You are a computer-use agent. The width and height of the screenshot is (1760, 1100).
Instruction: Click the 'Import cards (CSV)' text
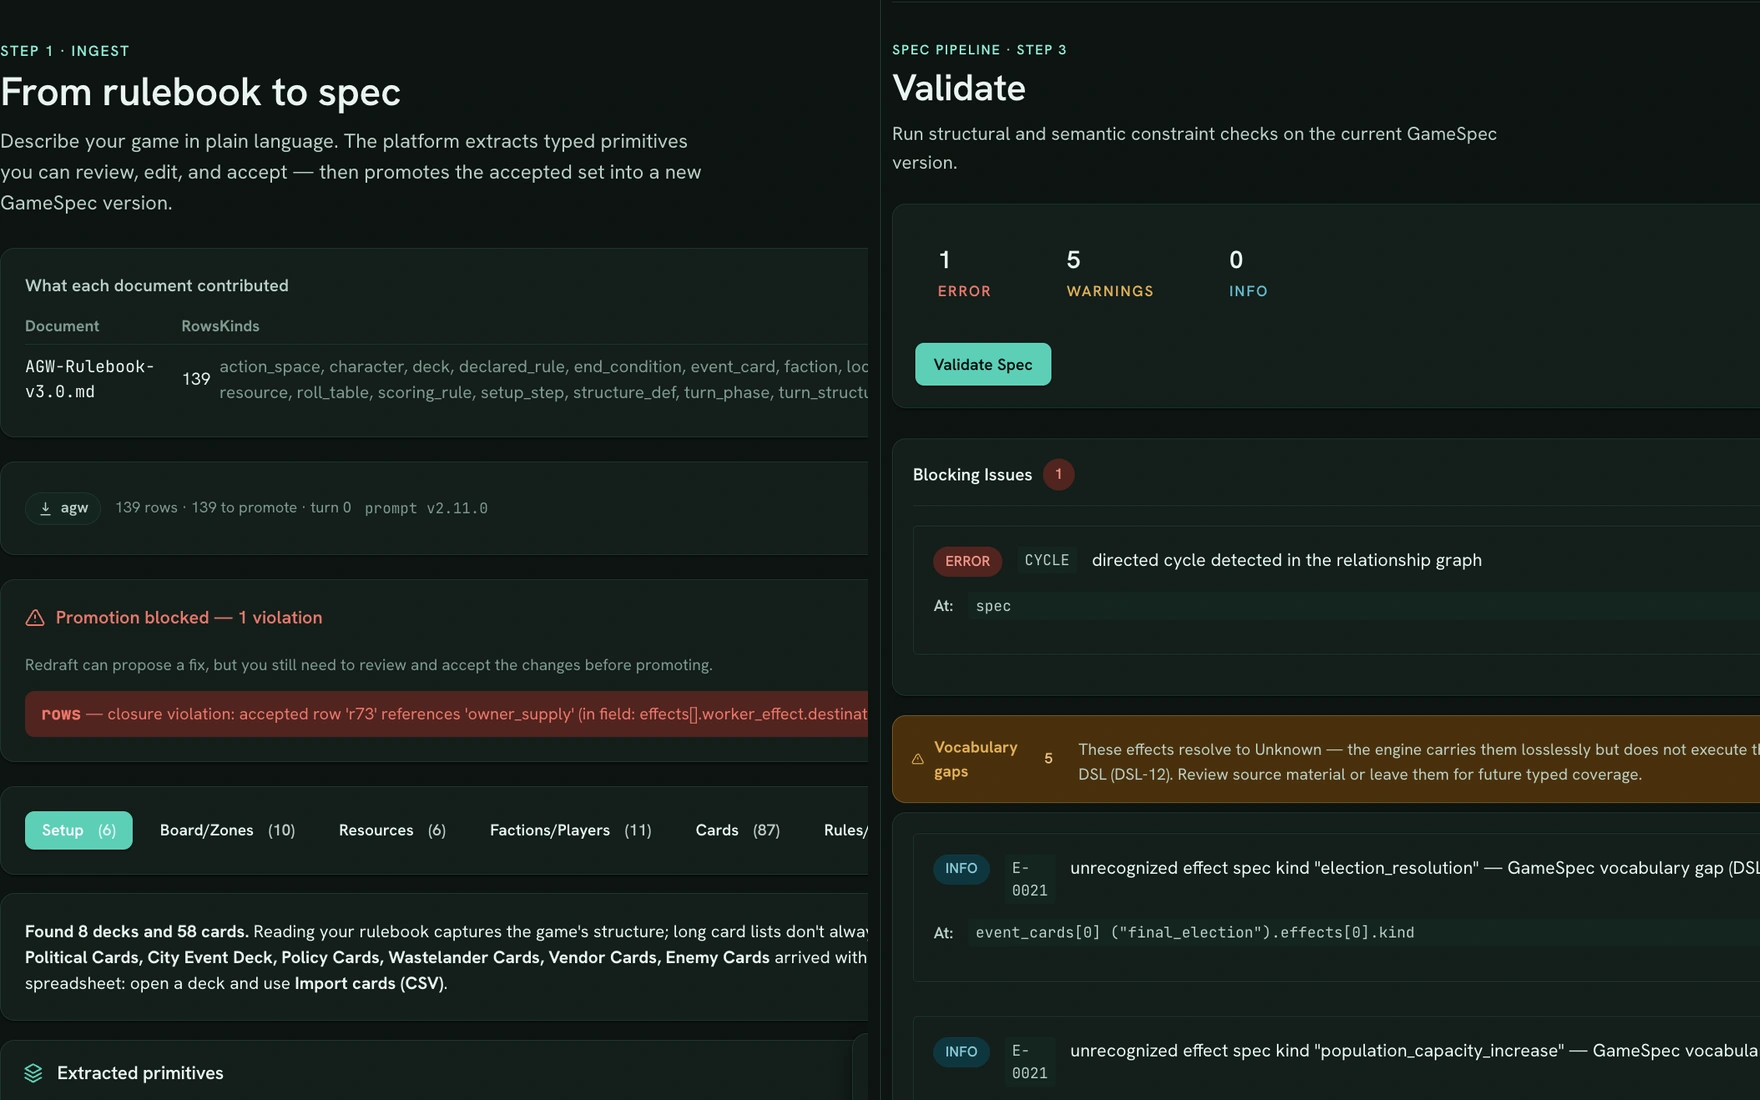(x=368, y=983)
